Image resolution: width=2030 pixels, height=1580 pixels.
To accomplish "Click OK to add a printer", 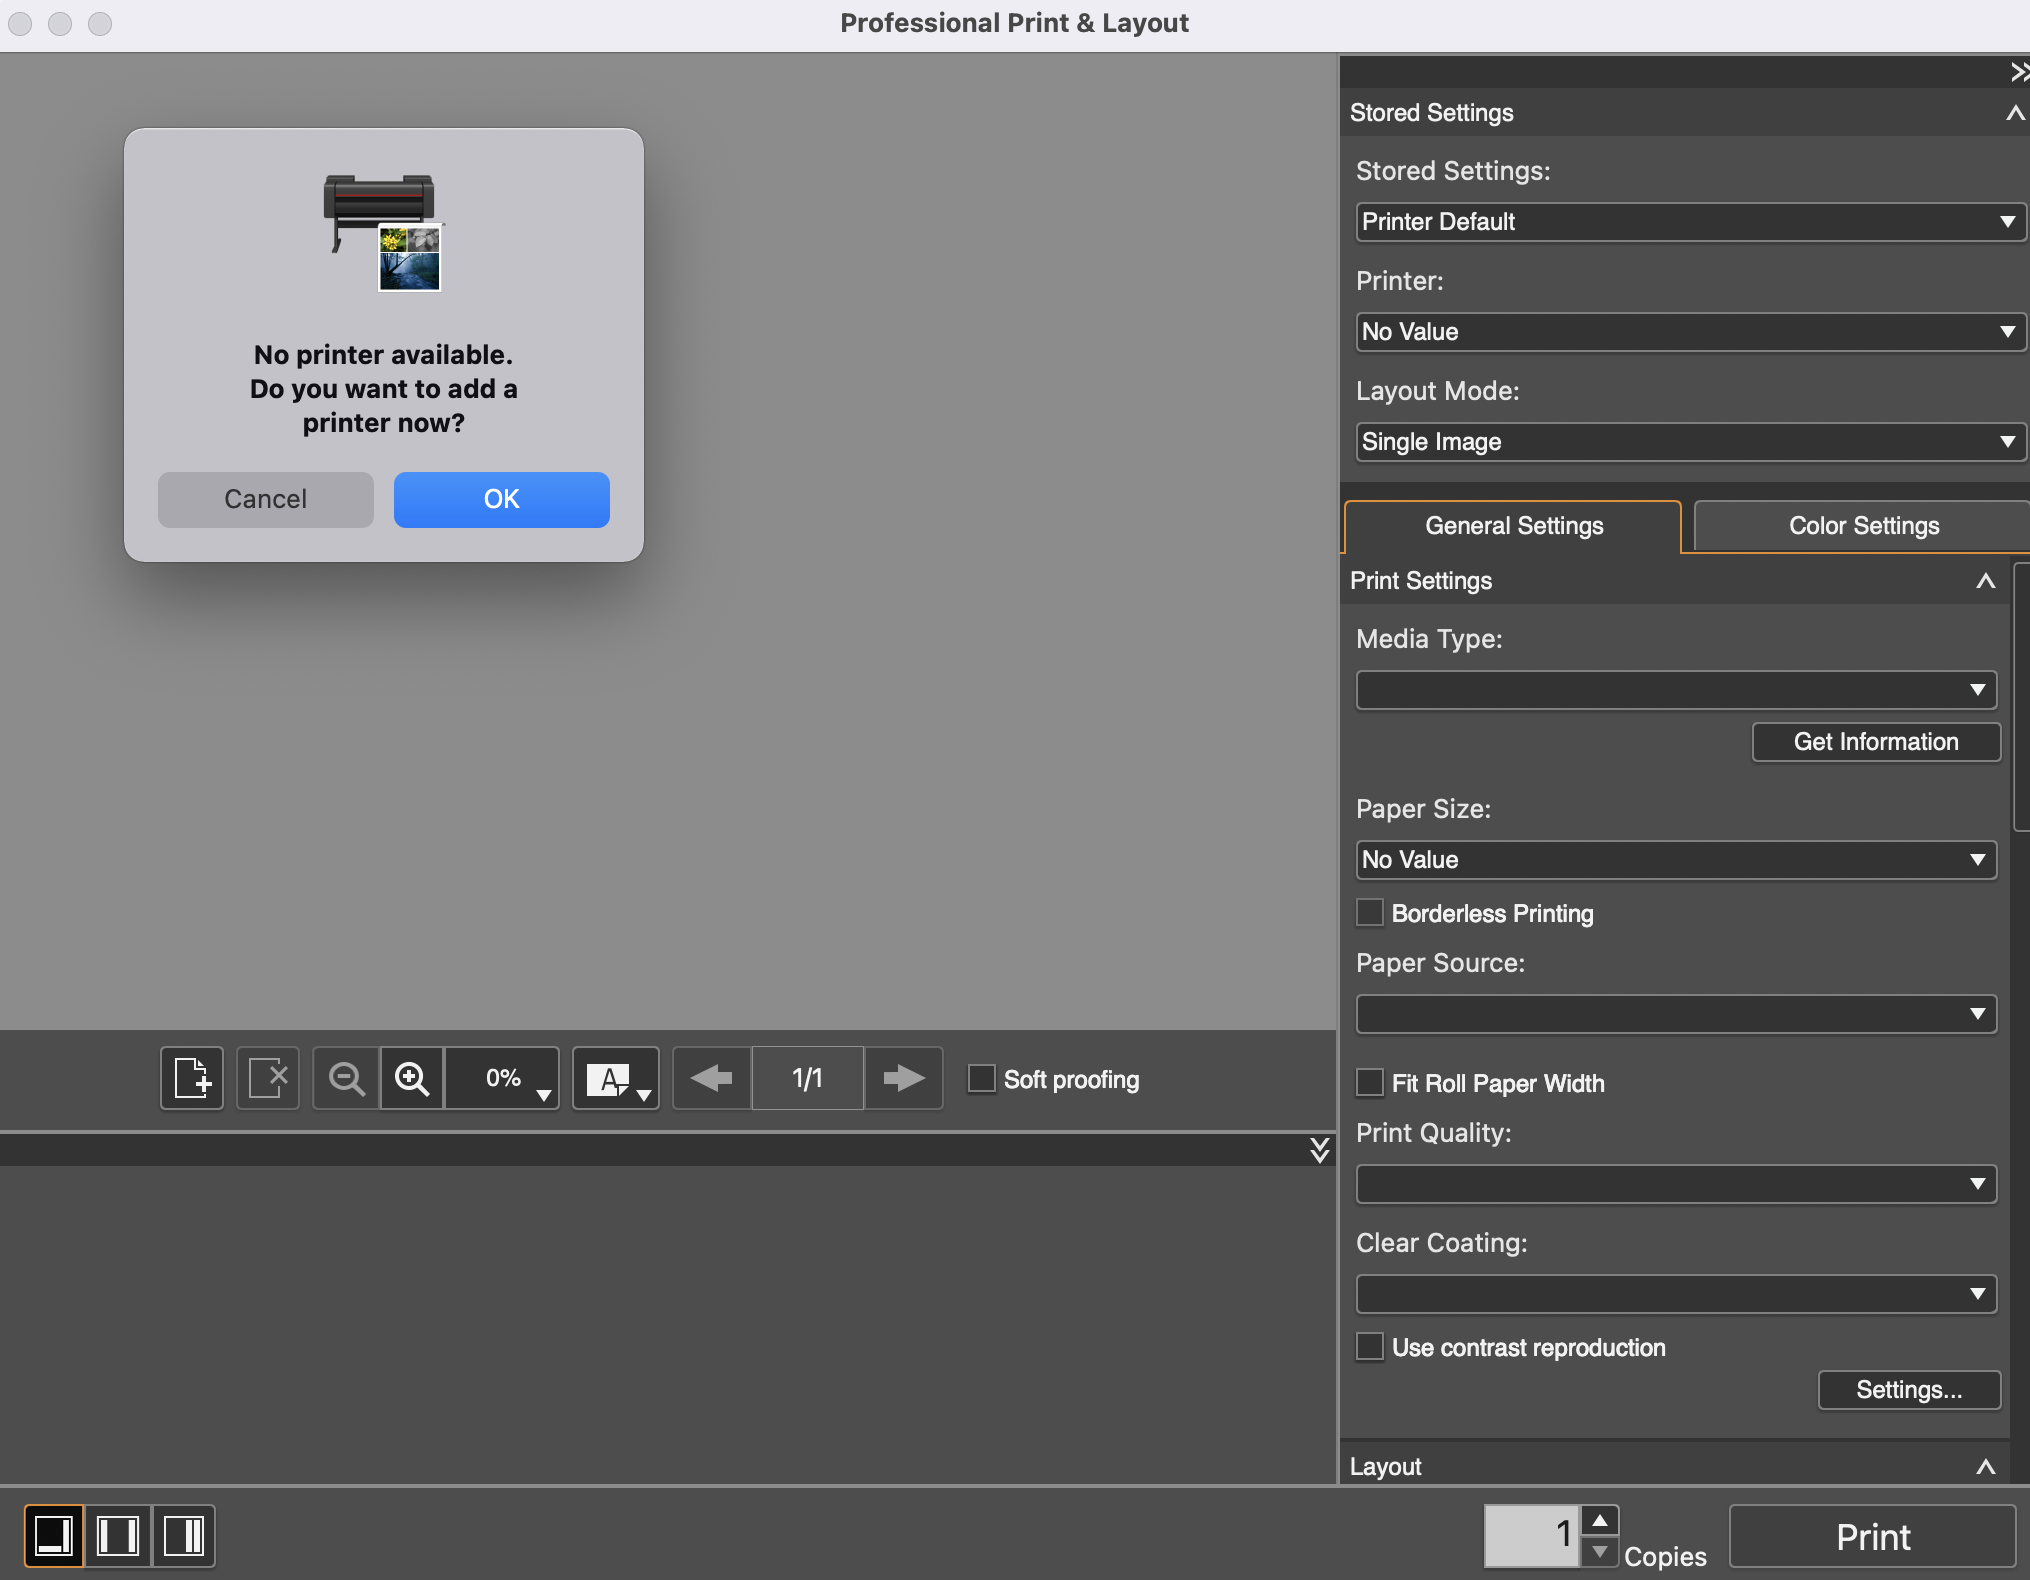I will [501, 499].
